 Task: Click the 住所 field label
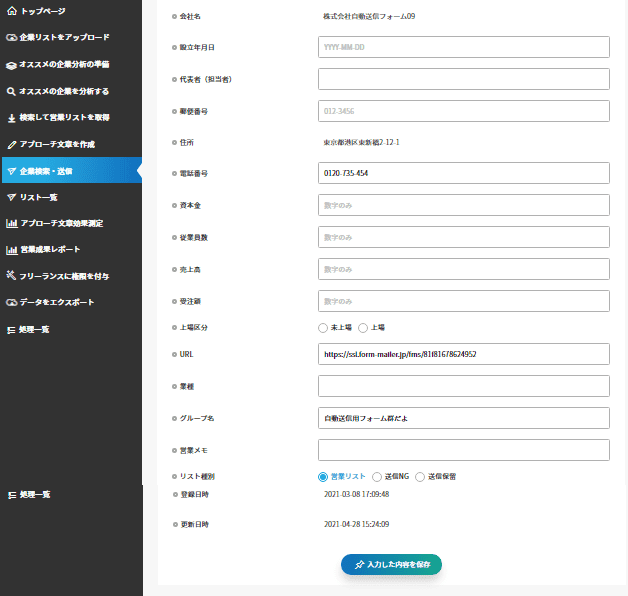coord(187,143)
